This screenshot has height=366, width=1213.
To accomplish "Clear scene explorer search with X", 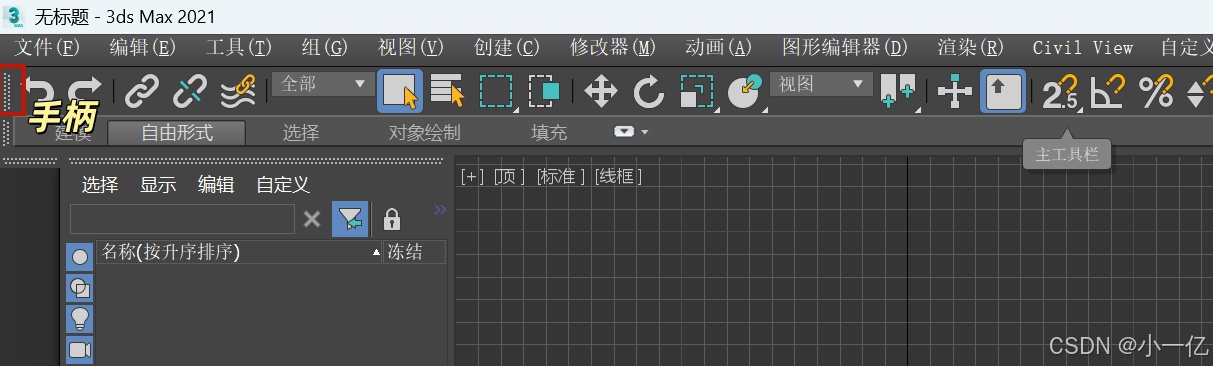I will (312, 219).
